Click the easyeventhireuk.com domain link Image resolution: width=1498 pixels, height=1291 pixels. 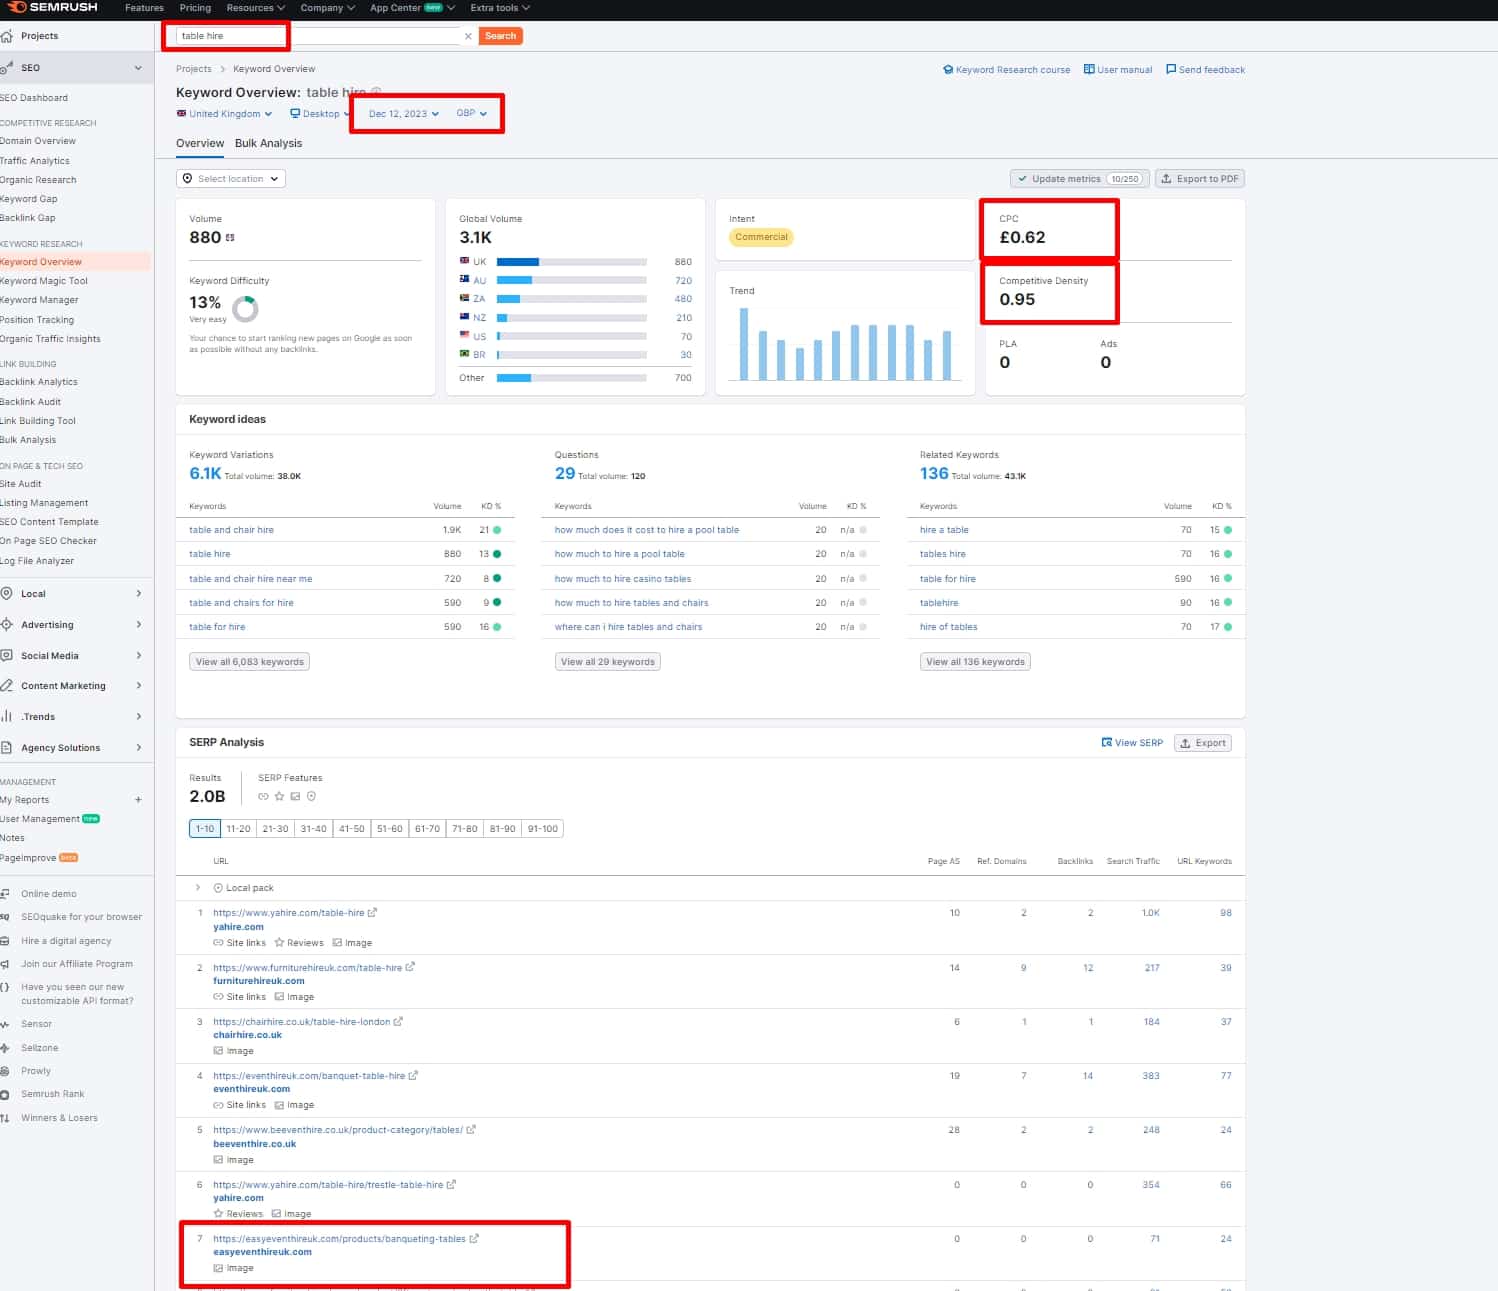click(x=262, y=1252)
